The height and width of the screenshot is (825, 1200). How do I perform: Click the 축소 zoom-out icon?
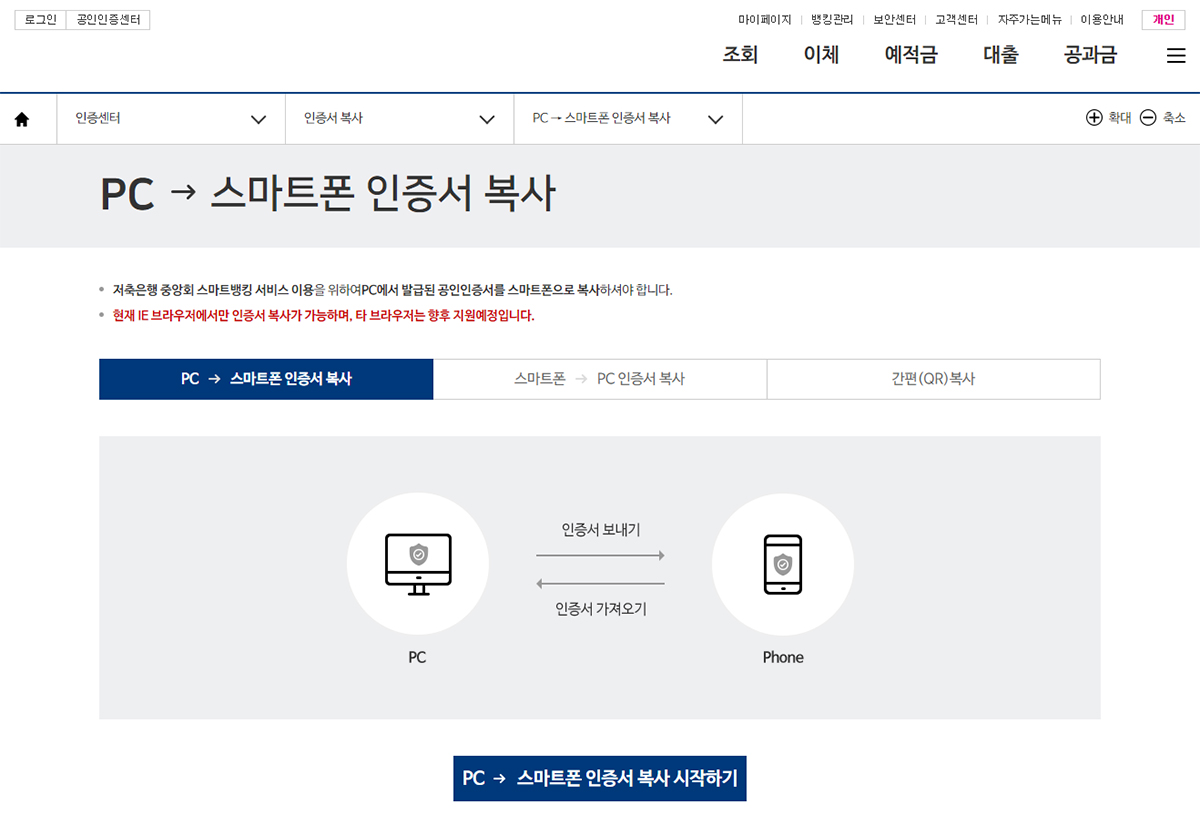[x=1148, y=117]
